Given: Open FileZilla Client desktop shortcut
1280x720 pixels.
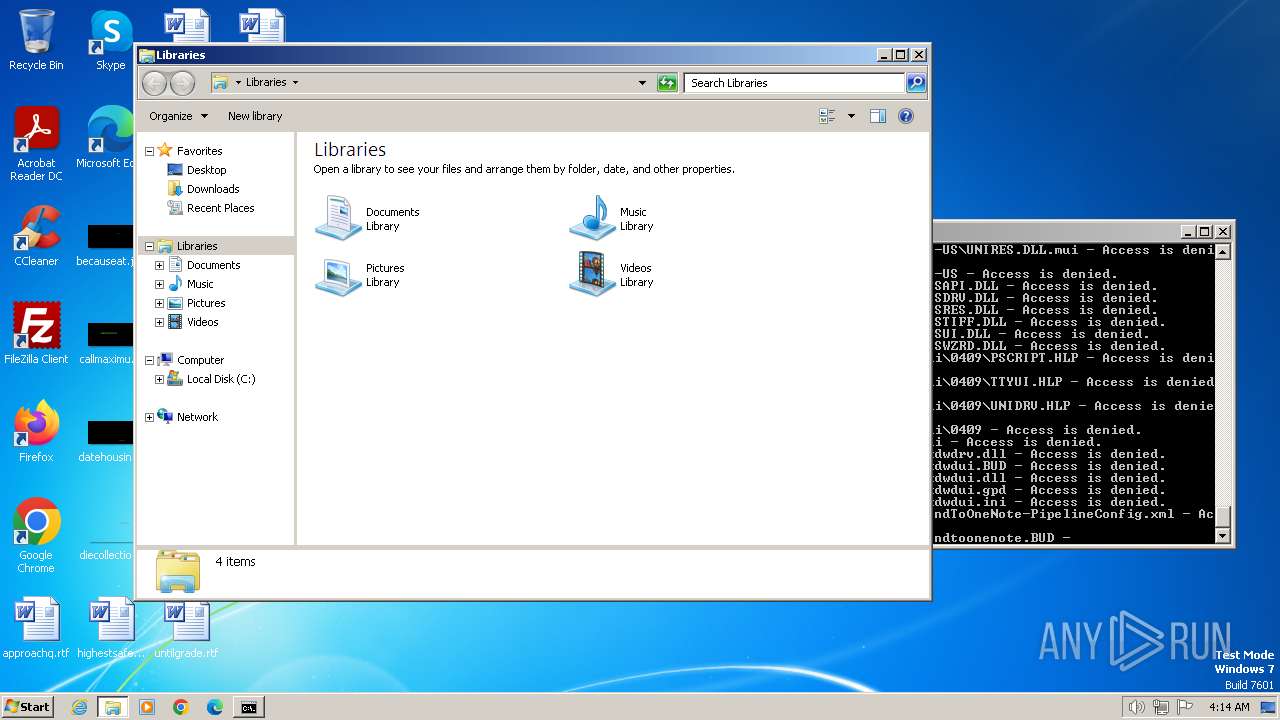Looking at the screenshot, I should pyautogui.click(x=36, y=333).
